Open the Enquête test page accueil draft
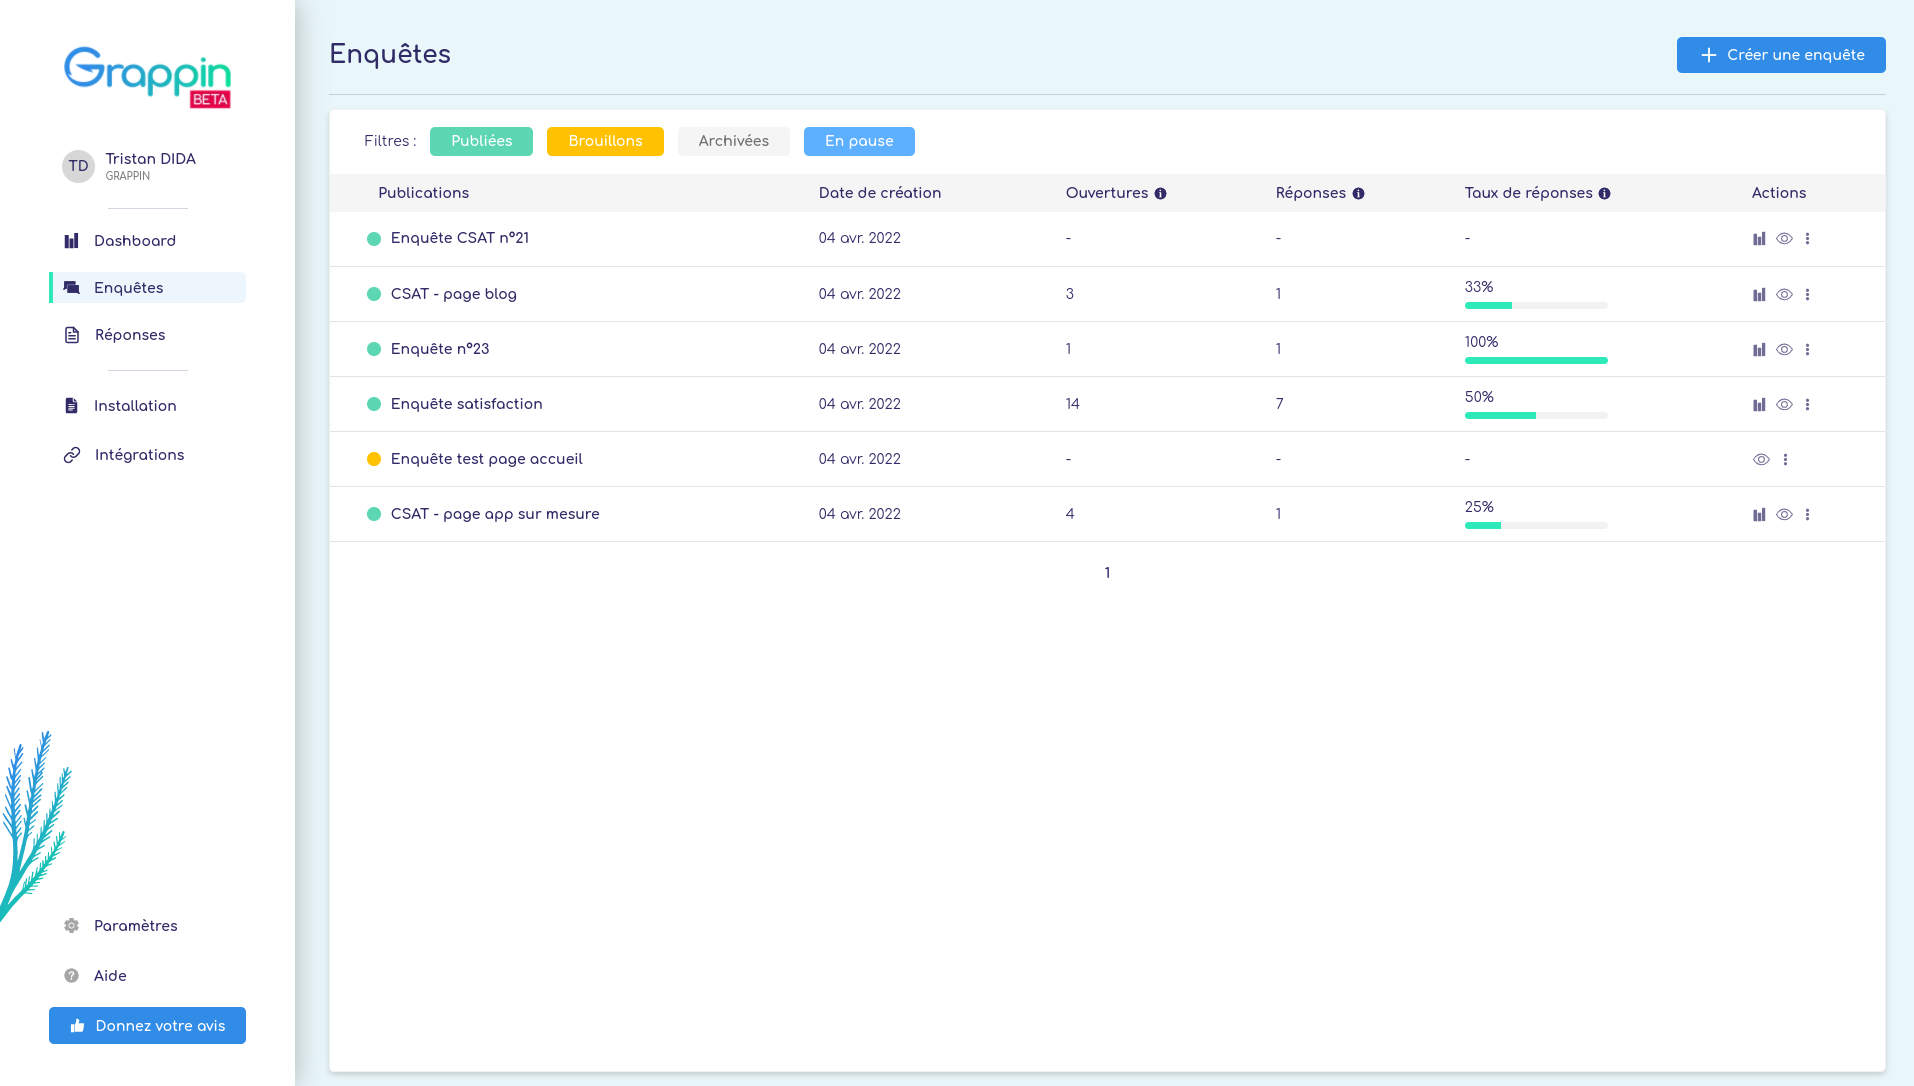 (x=487, y=459)
